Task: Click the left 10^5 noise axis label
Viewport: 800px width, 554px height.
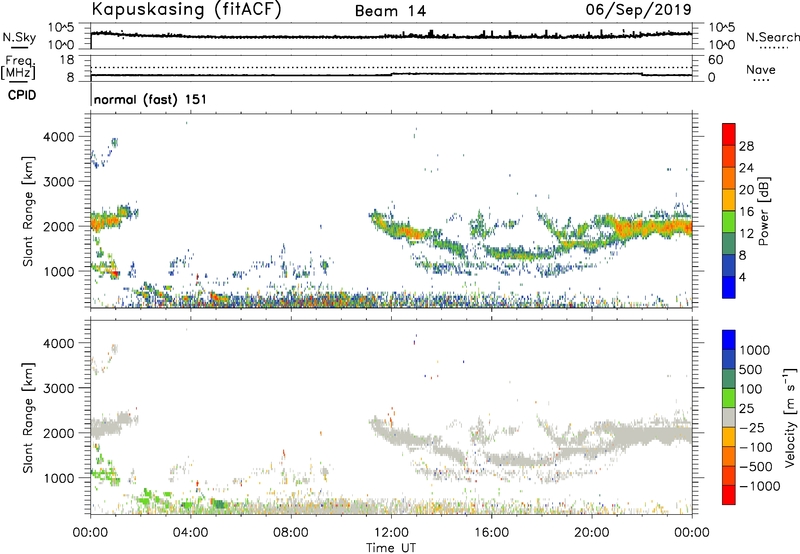Action: point(61,28)
